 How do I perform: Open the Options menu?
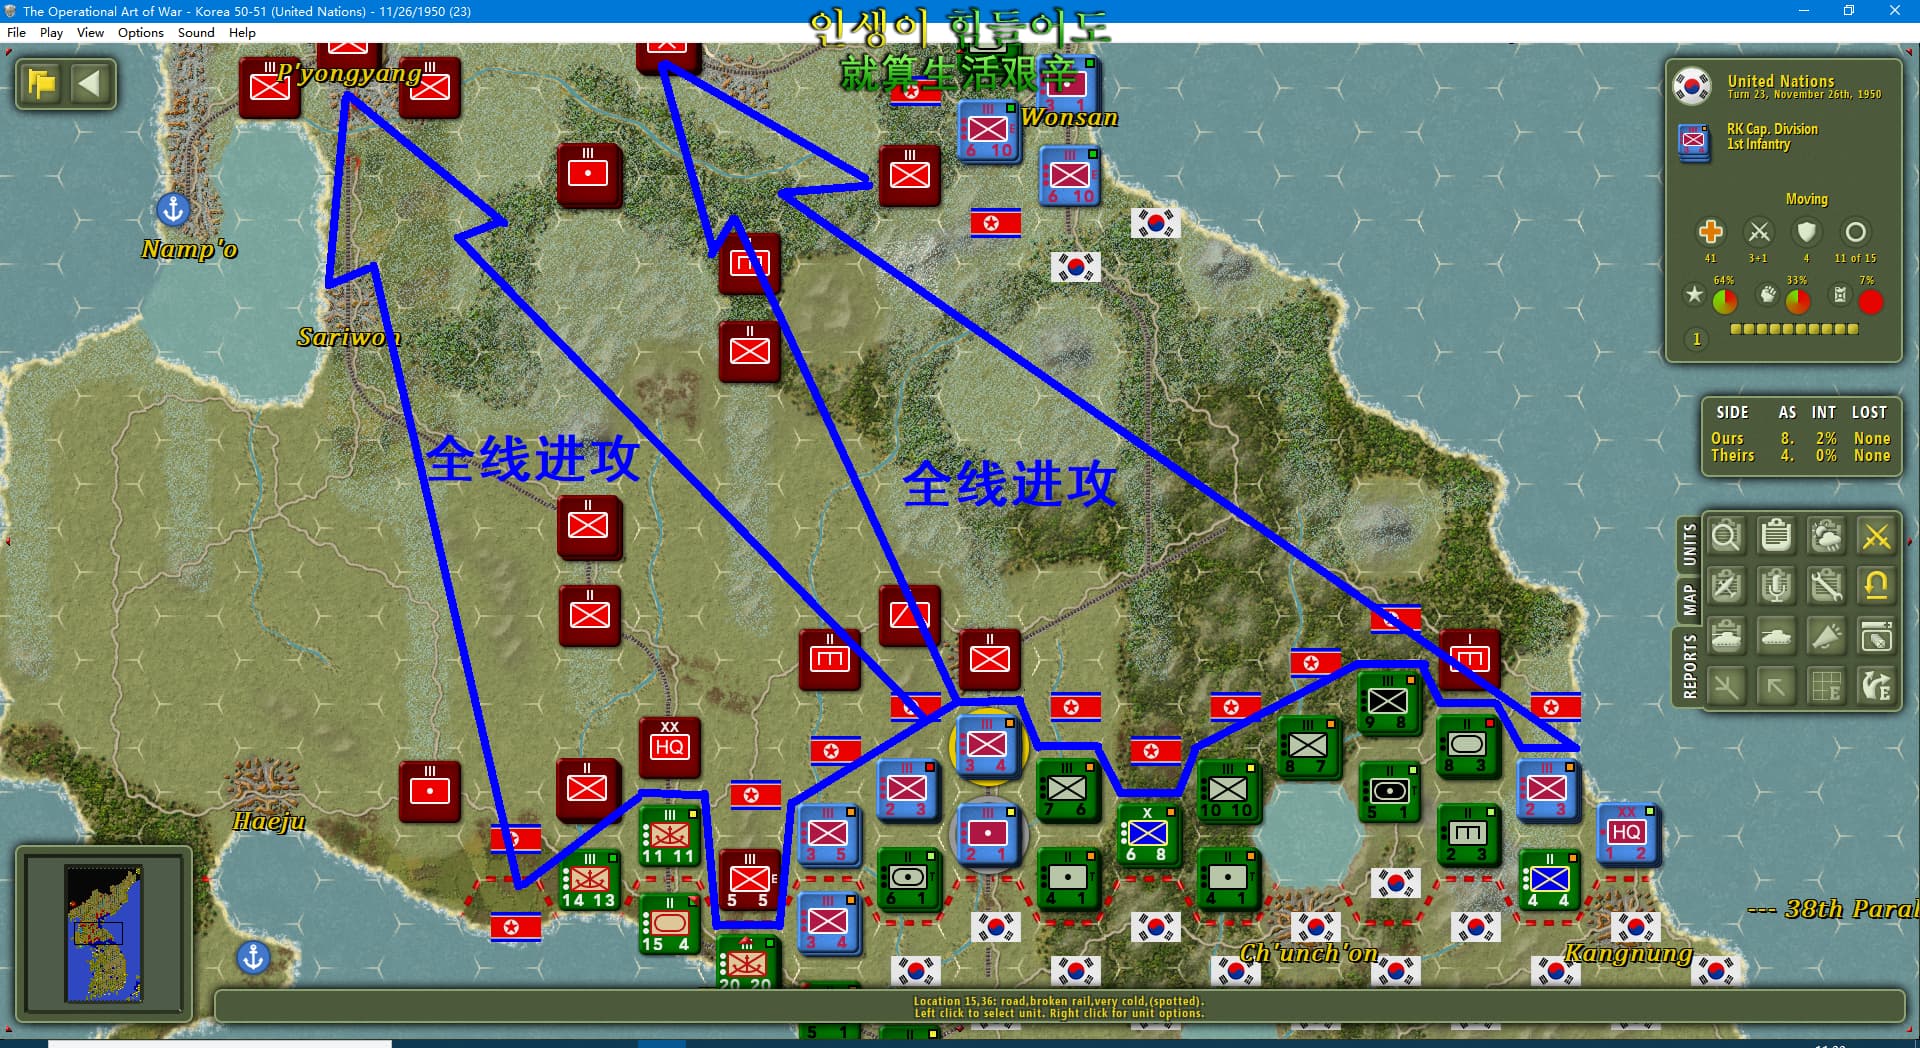coord(140,33)
